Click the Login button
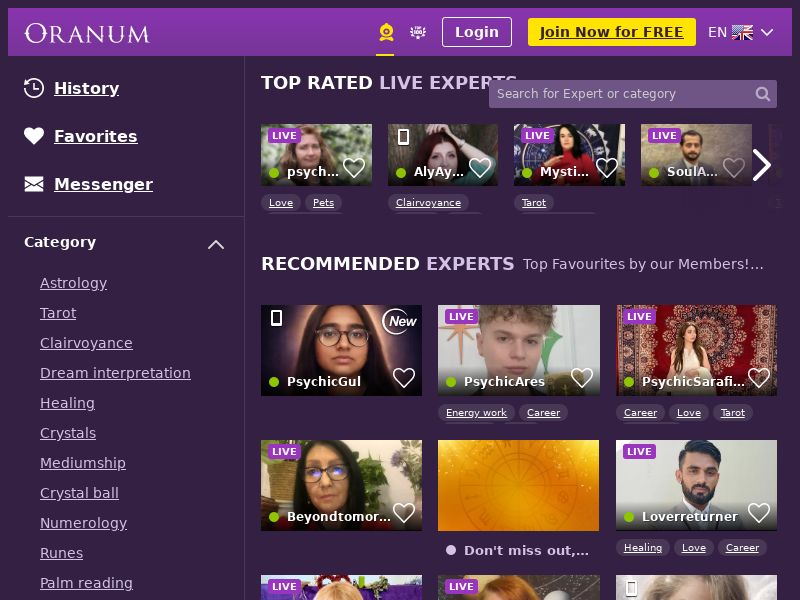The height and width of the screenshot is (600, 800). pyautogui.click(x=477, y=32)
